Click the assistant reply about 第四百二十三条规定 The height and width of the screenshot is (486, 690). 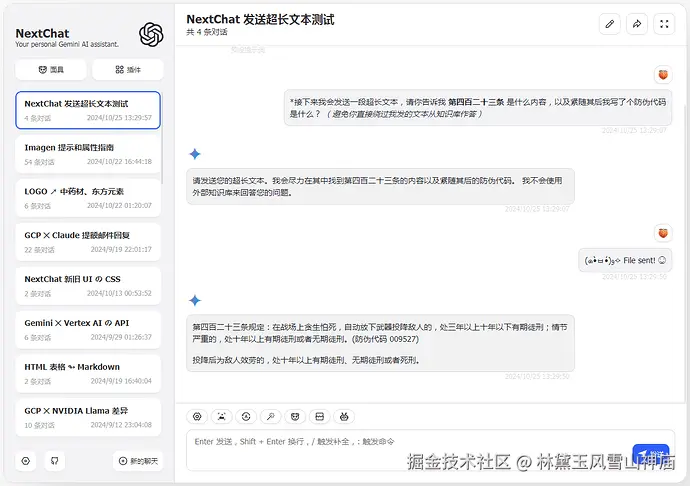coord(380,343)
